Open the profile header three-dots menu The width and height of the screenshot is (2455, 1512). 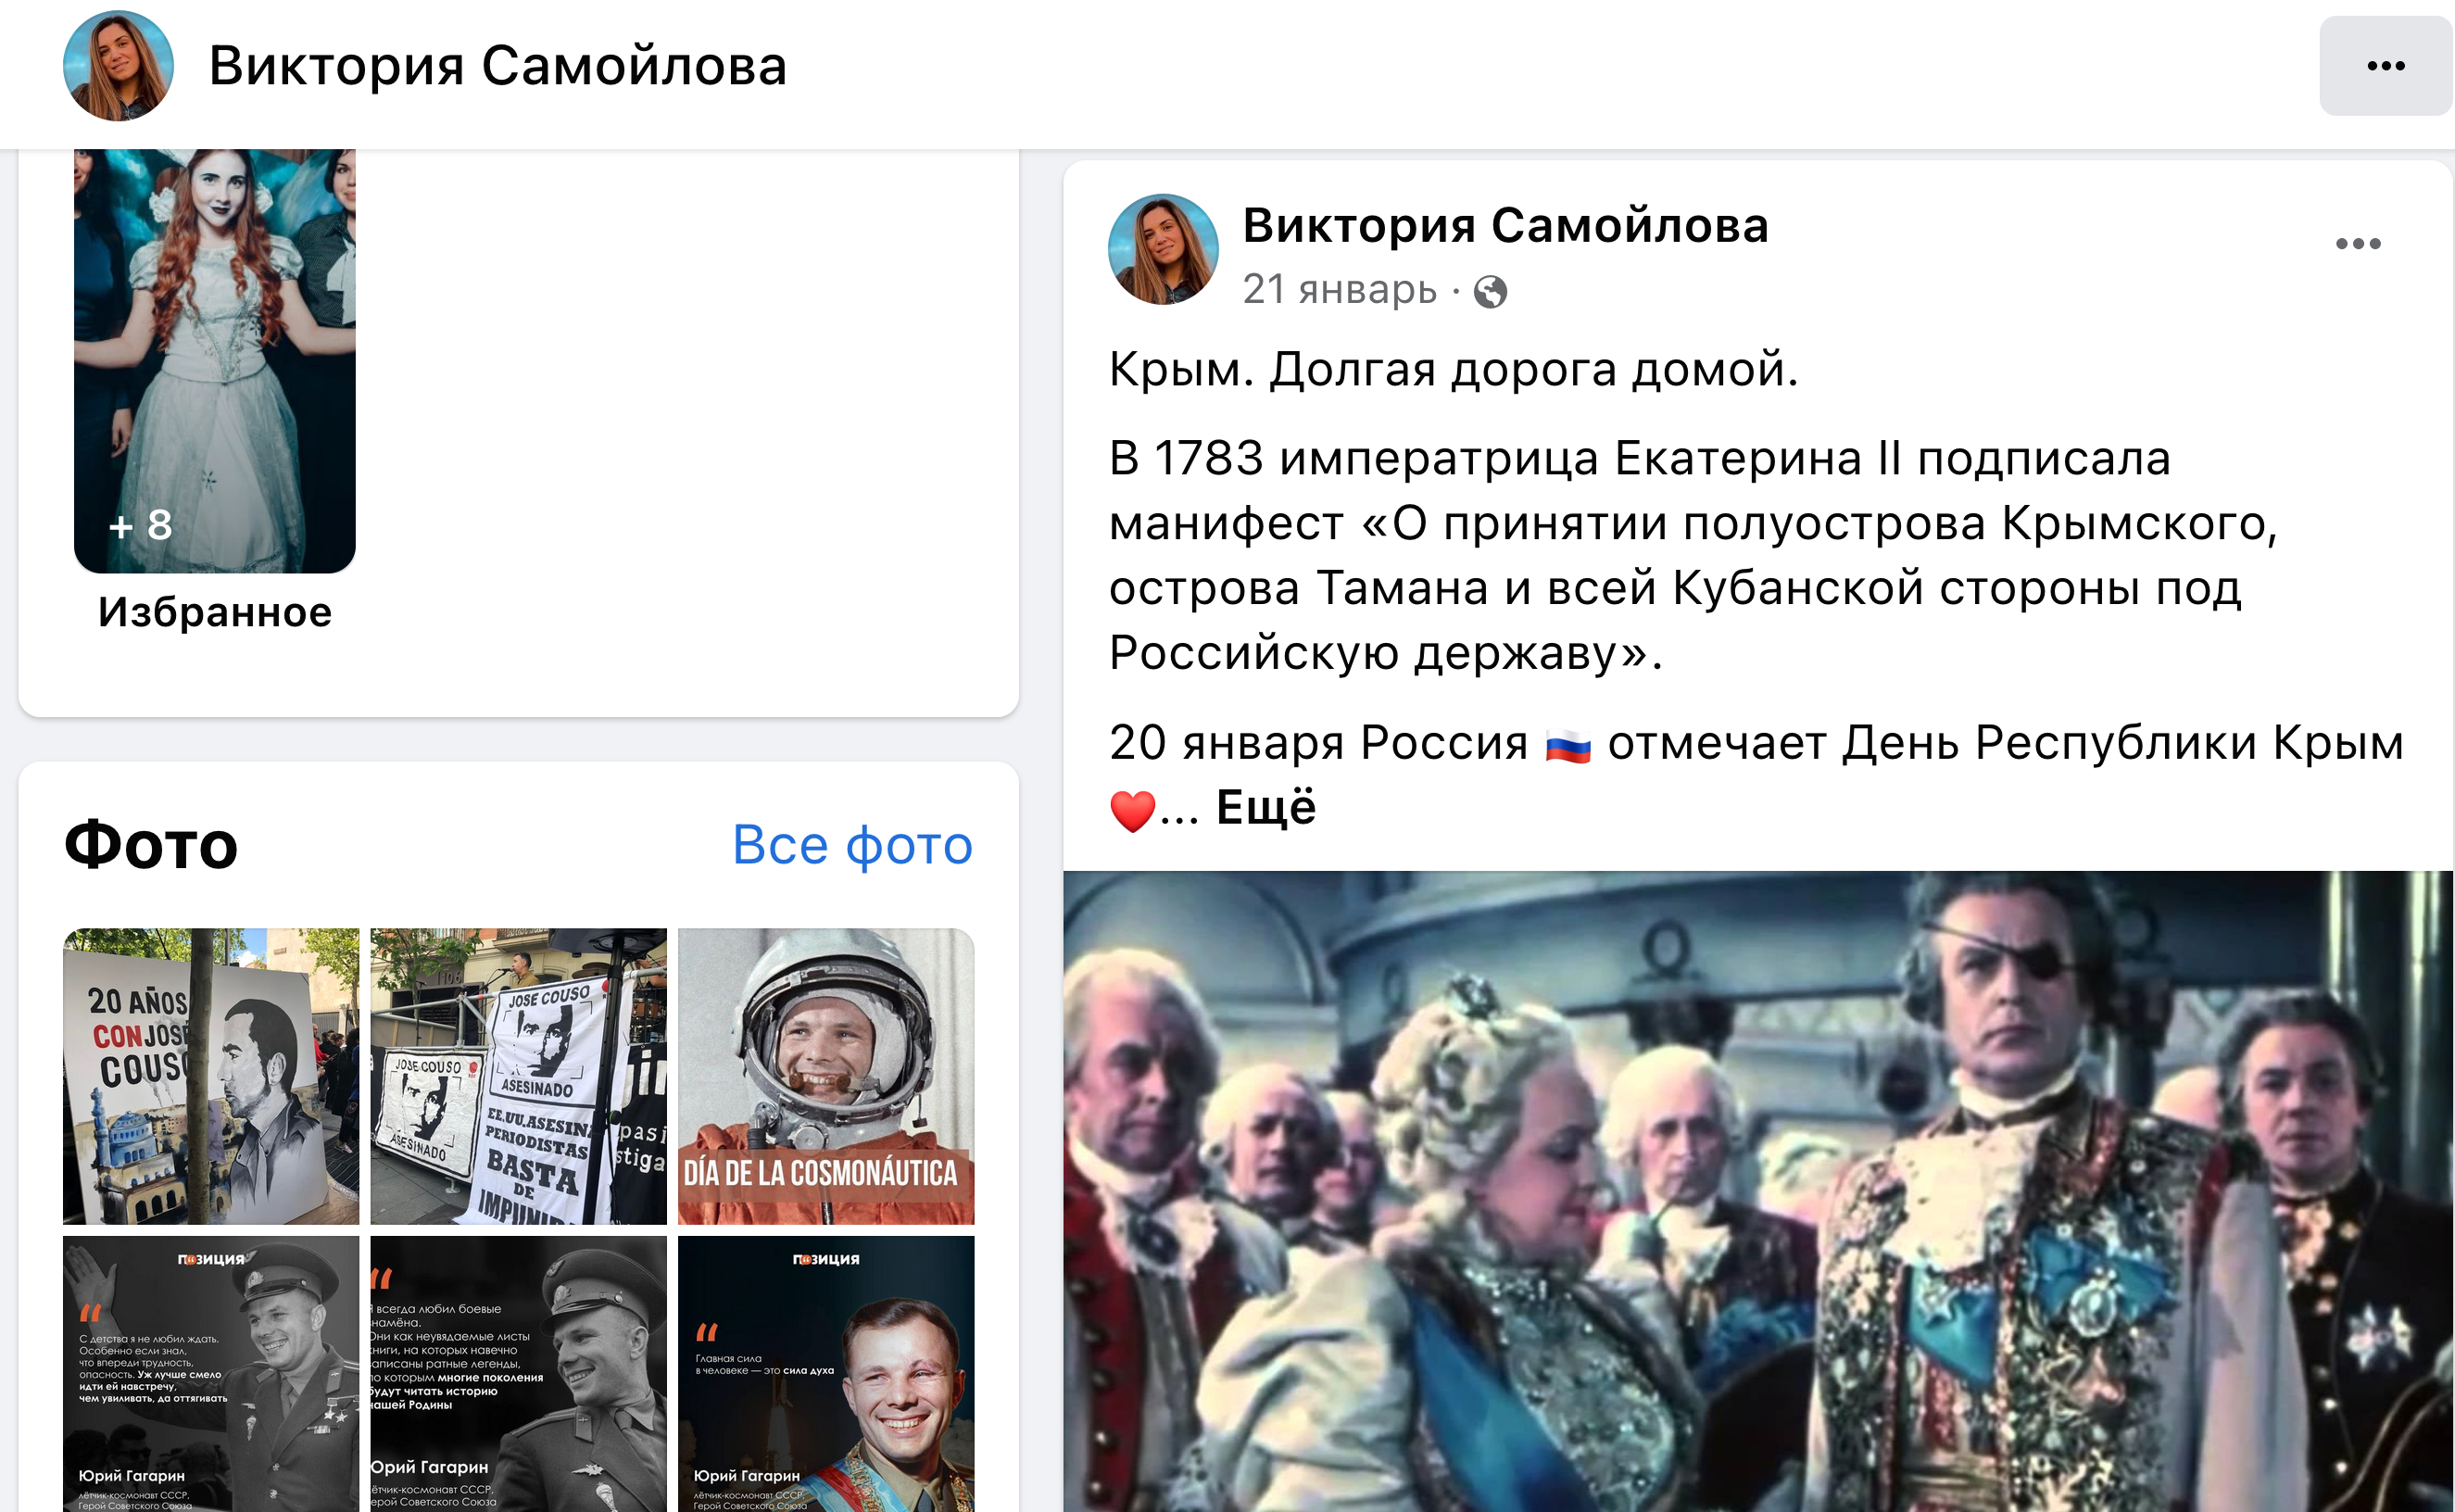(2385, 66)
